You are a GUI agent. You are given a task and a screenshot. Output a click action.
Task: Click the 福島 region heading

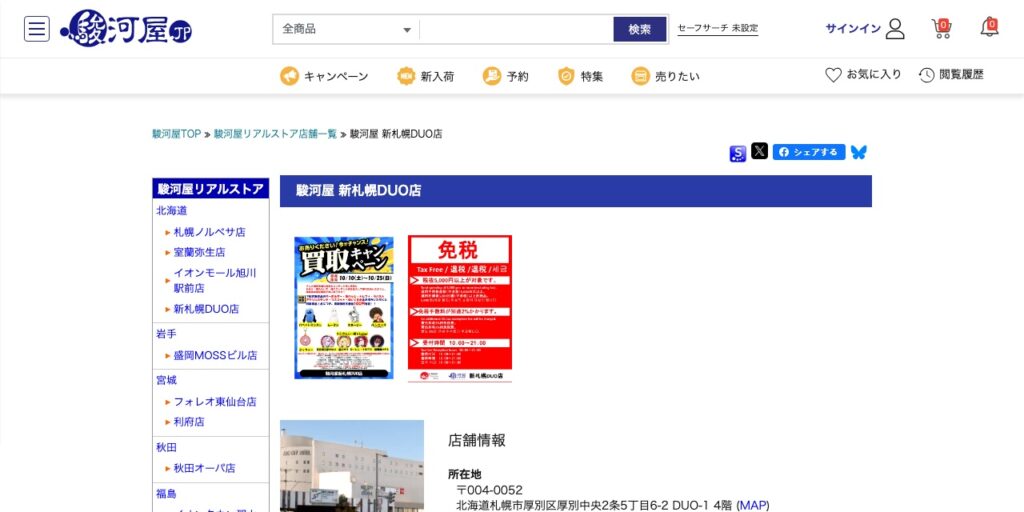pos(166,494)
